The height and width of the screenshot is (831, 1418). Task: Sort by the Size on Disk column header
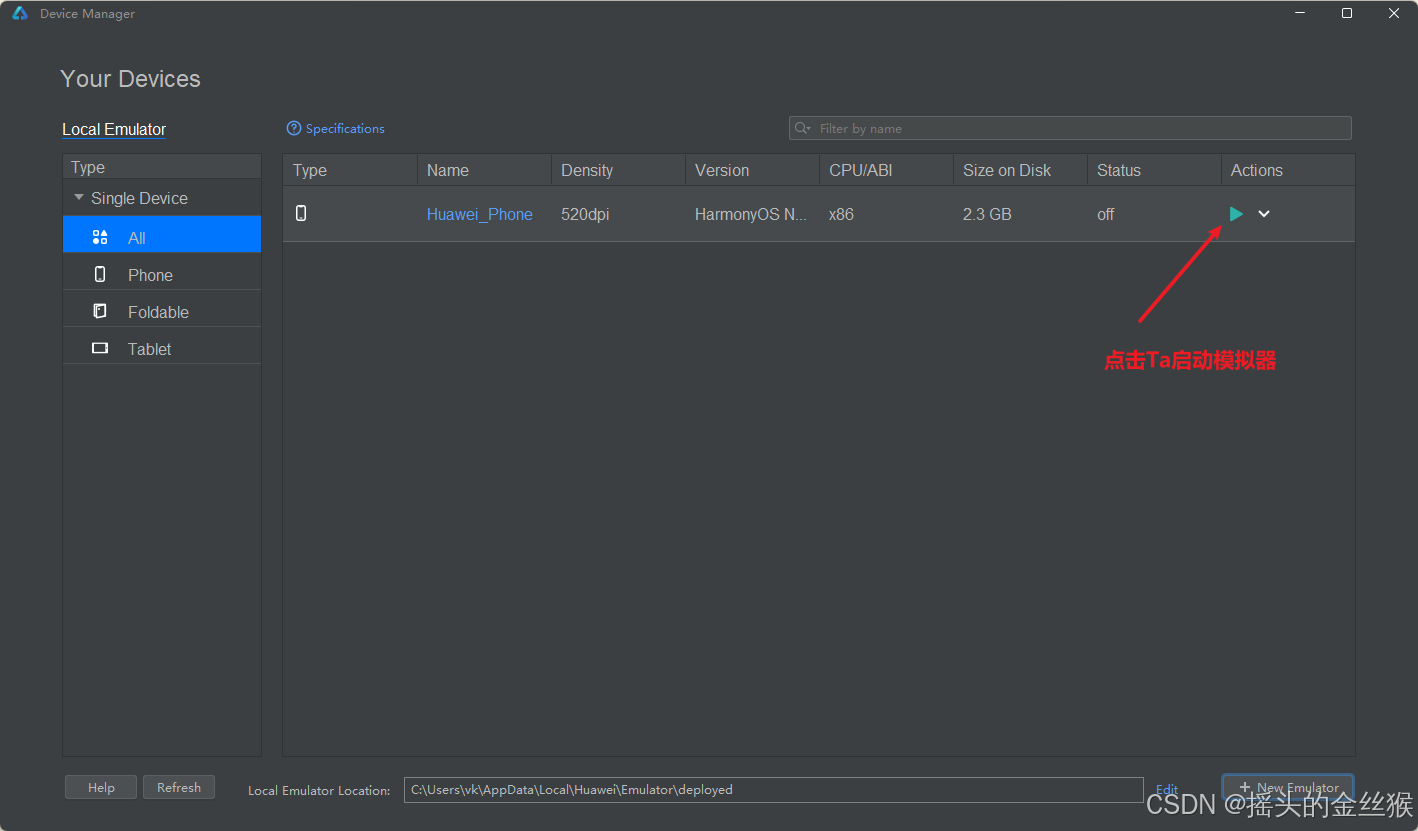(1020, 170)
